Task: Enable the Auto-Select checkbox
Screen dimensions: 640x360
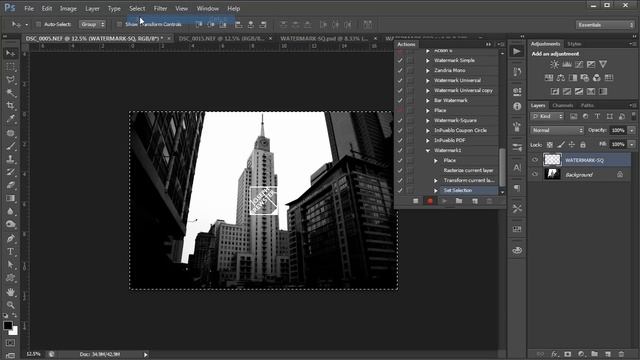Action: (38, 24)
